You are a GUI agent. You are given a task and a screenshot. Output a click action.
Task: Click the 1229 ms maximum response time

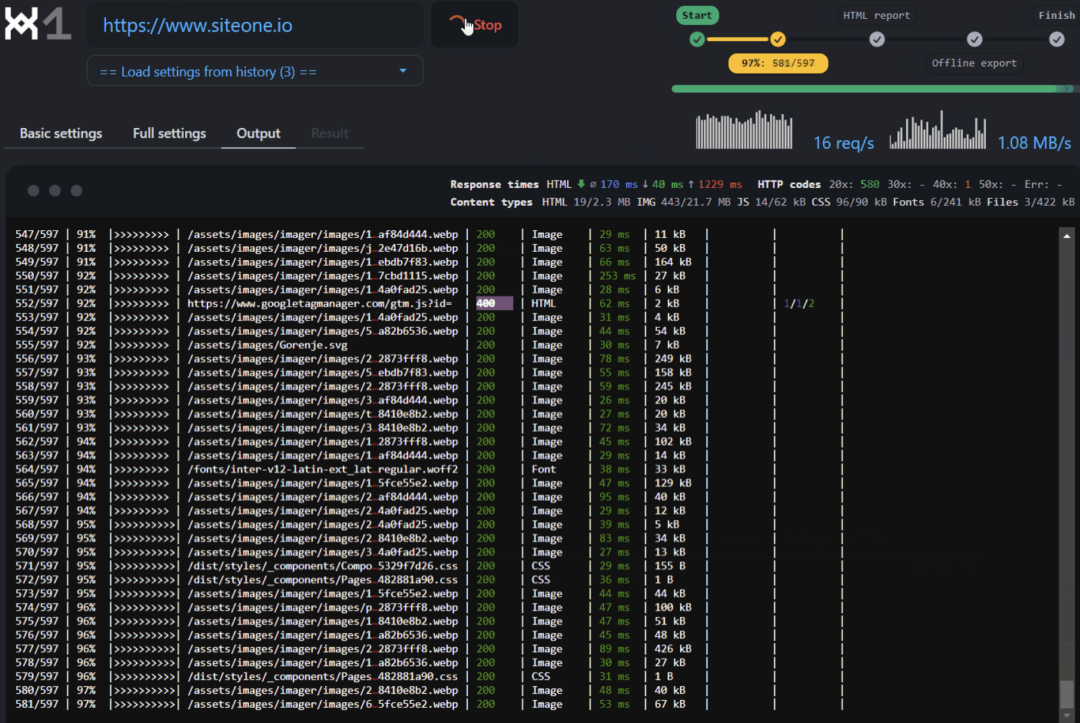[x=720, y=184]
